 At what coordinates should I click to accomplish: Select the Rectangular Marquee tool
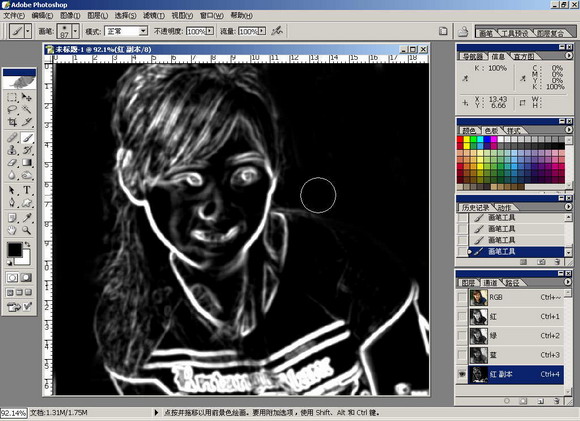pos(12,97)
